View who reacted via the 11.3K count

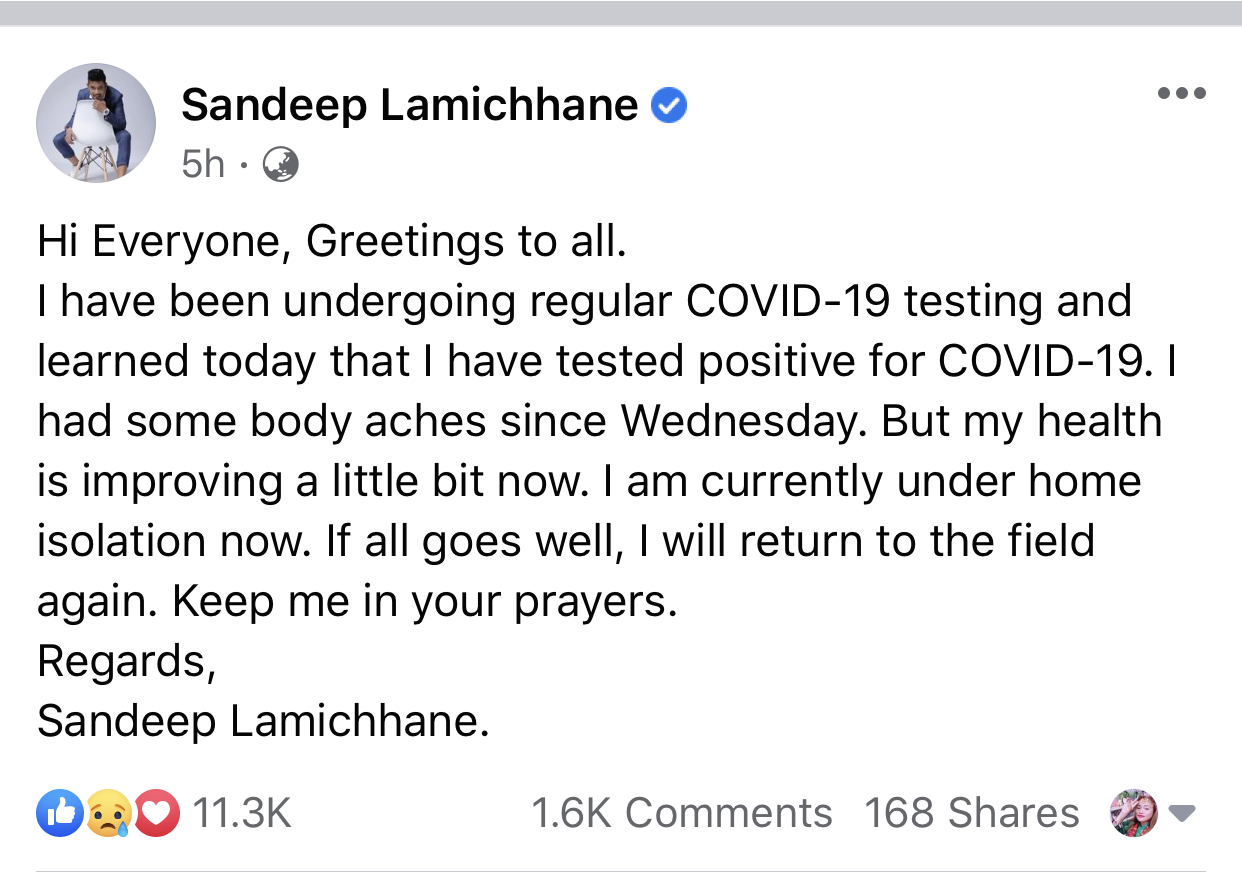pyautogui.click(x=241, y=813)
